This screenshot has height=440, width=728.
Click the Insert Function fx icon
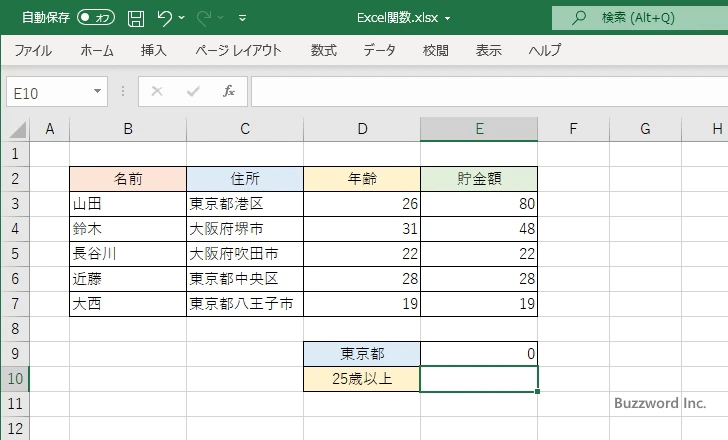point(229,92)
